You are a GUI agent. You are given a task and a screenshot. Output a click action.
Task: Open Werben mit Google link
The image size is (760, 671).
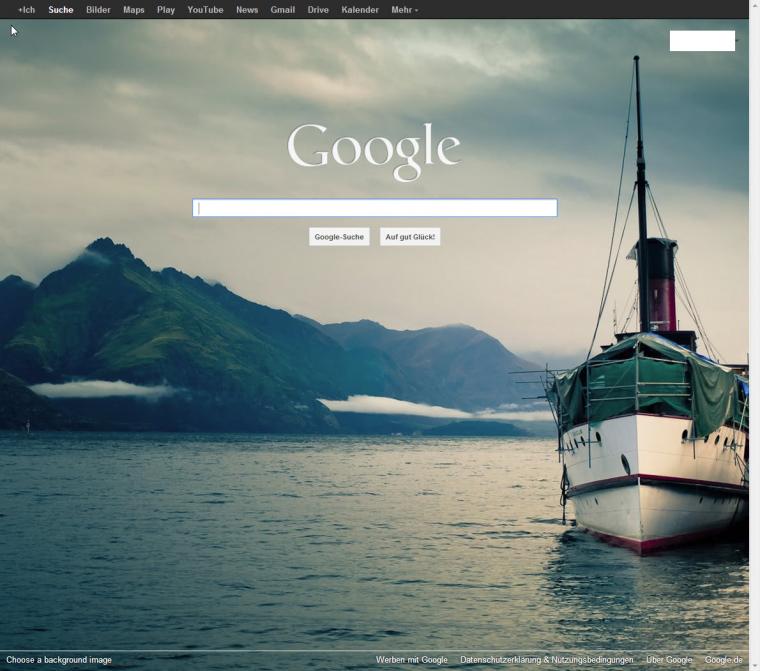pos(412,660)
